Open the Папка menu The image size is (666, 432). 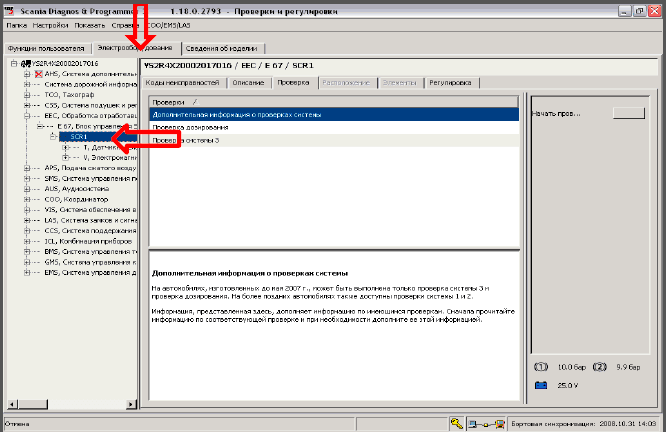15,24
